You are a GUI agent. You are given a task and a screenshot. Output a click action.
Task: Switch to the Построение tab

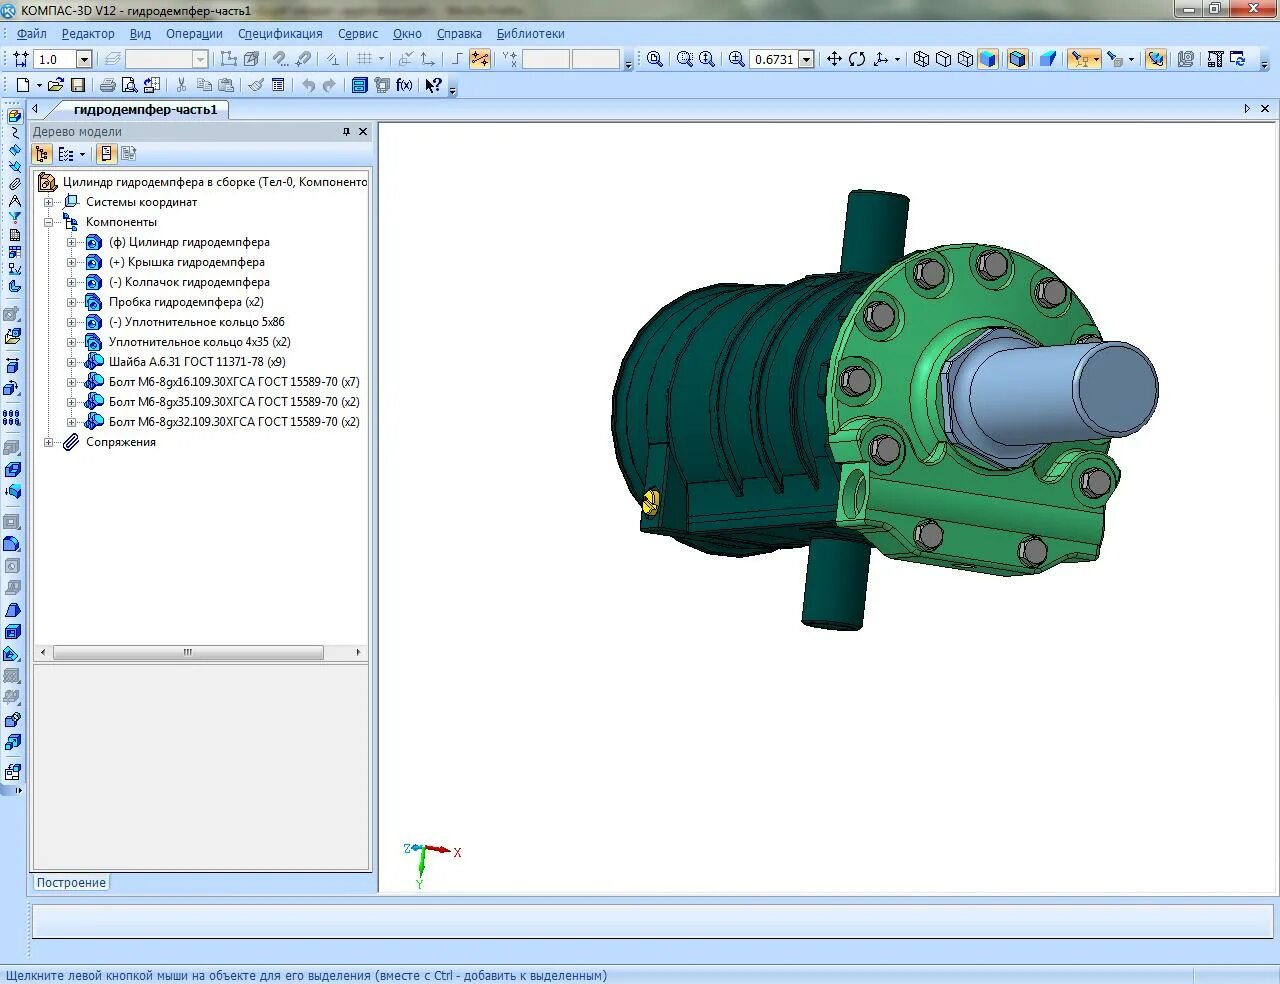pos(71,883)
